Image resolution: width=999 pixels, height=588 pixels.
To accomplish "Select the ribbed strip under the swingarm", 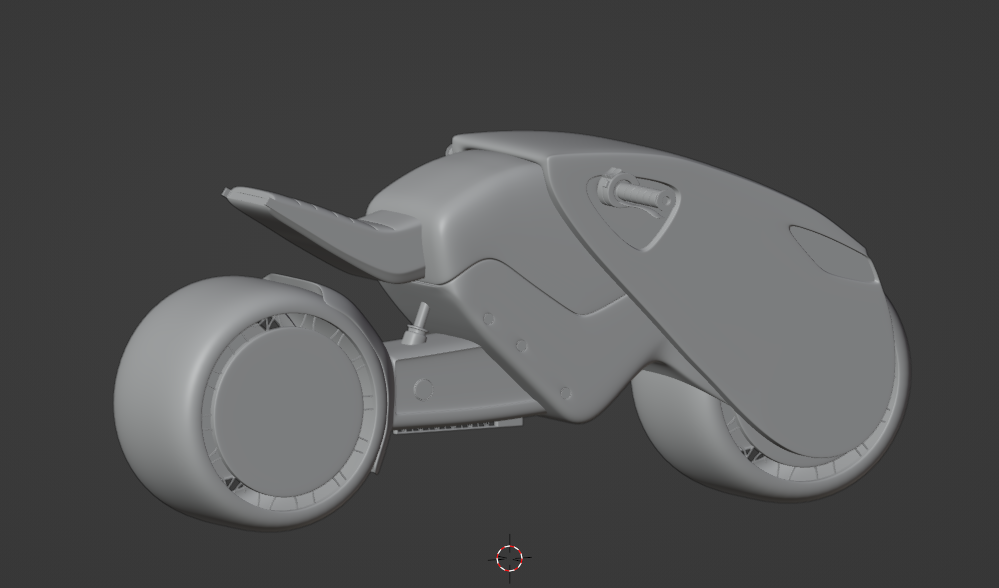I will coord(457,426).
